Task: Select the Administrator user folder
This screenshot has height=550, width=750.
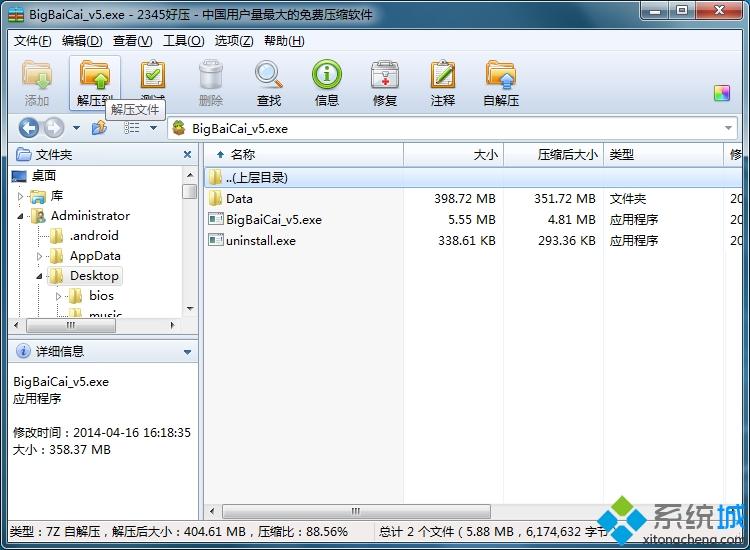Action: pyautogui.click(x=90, y=216)
